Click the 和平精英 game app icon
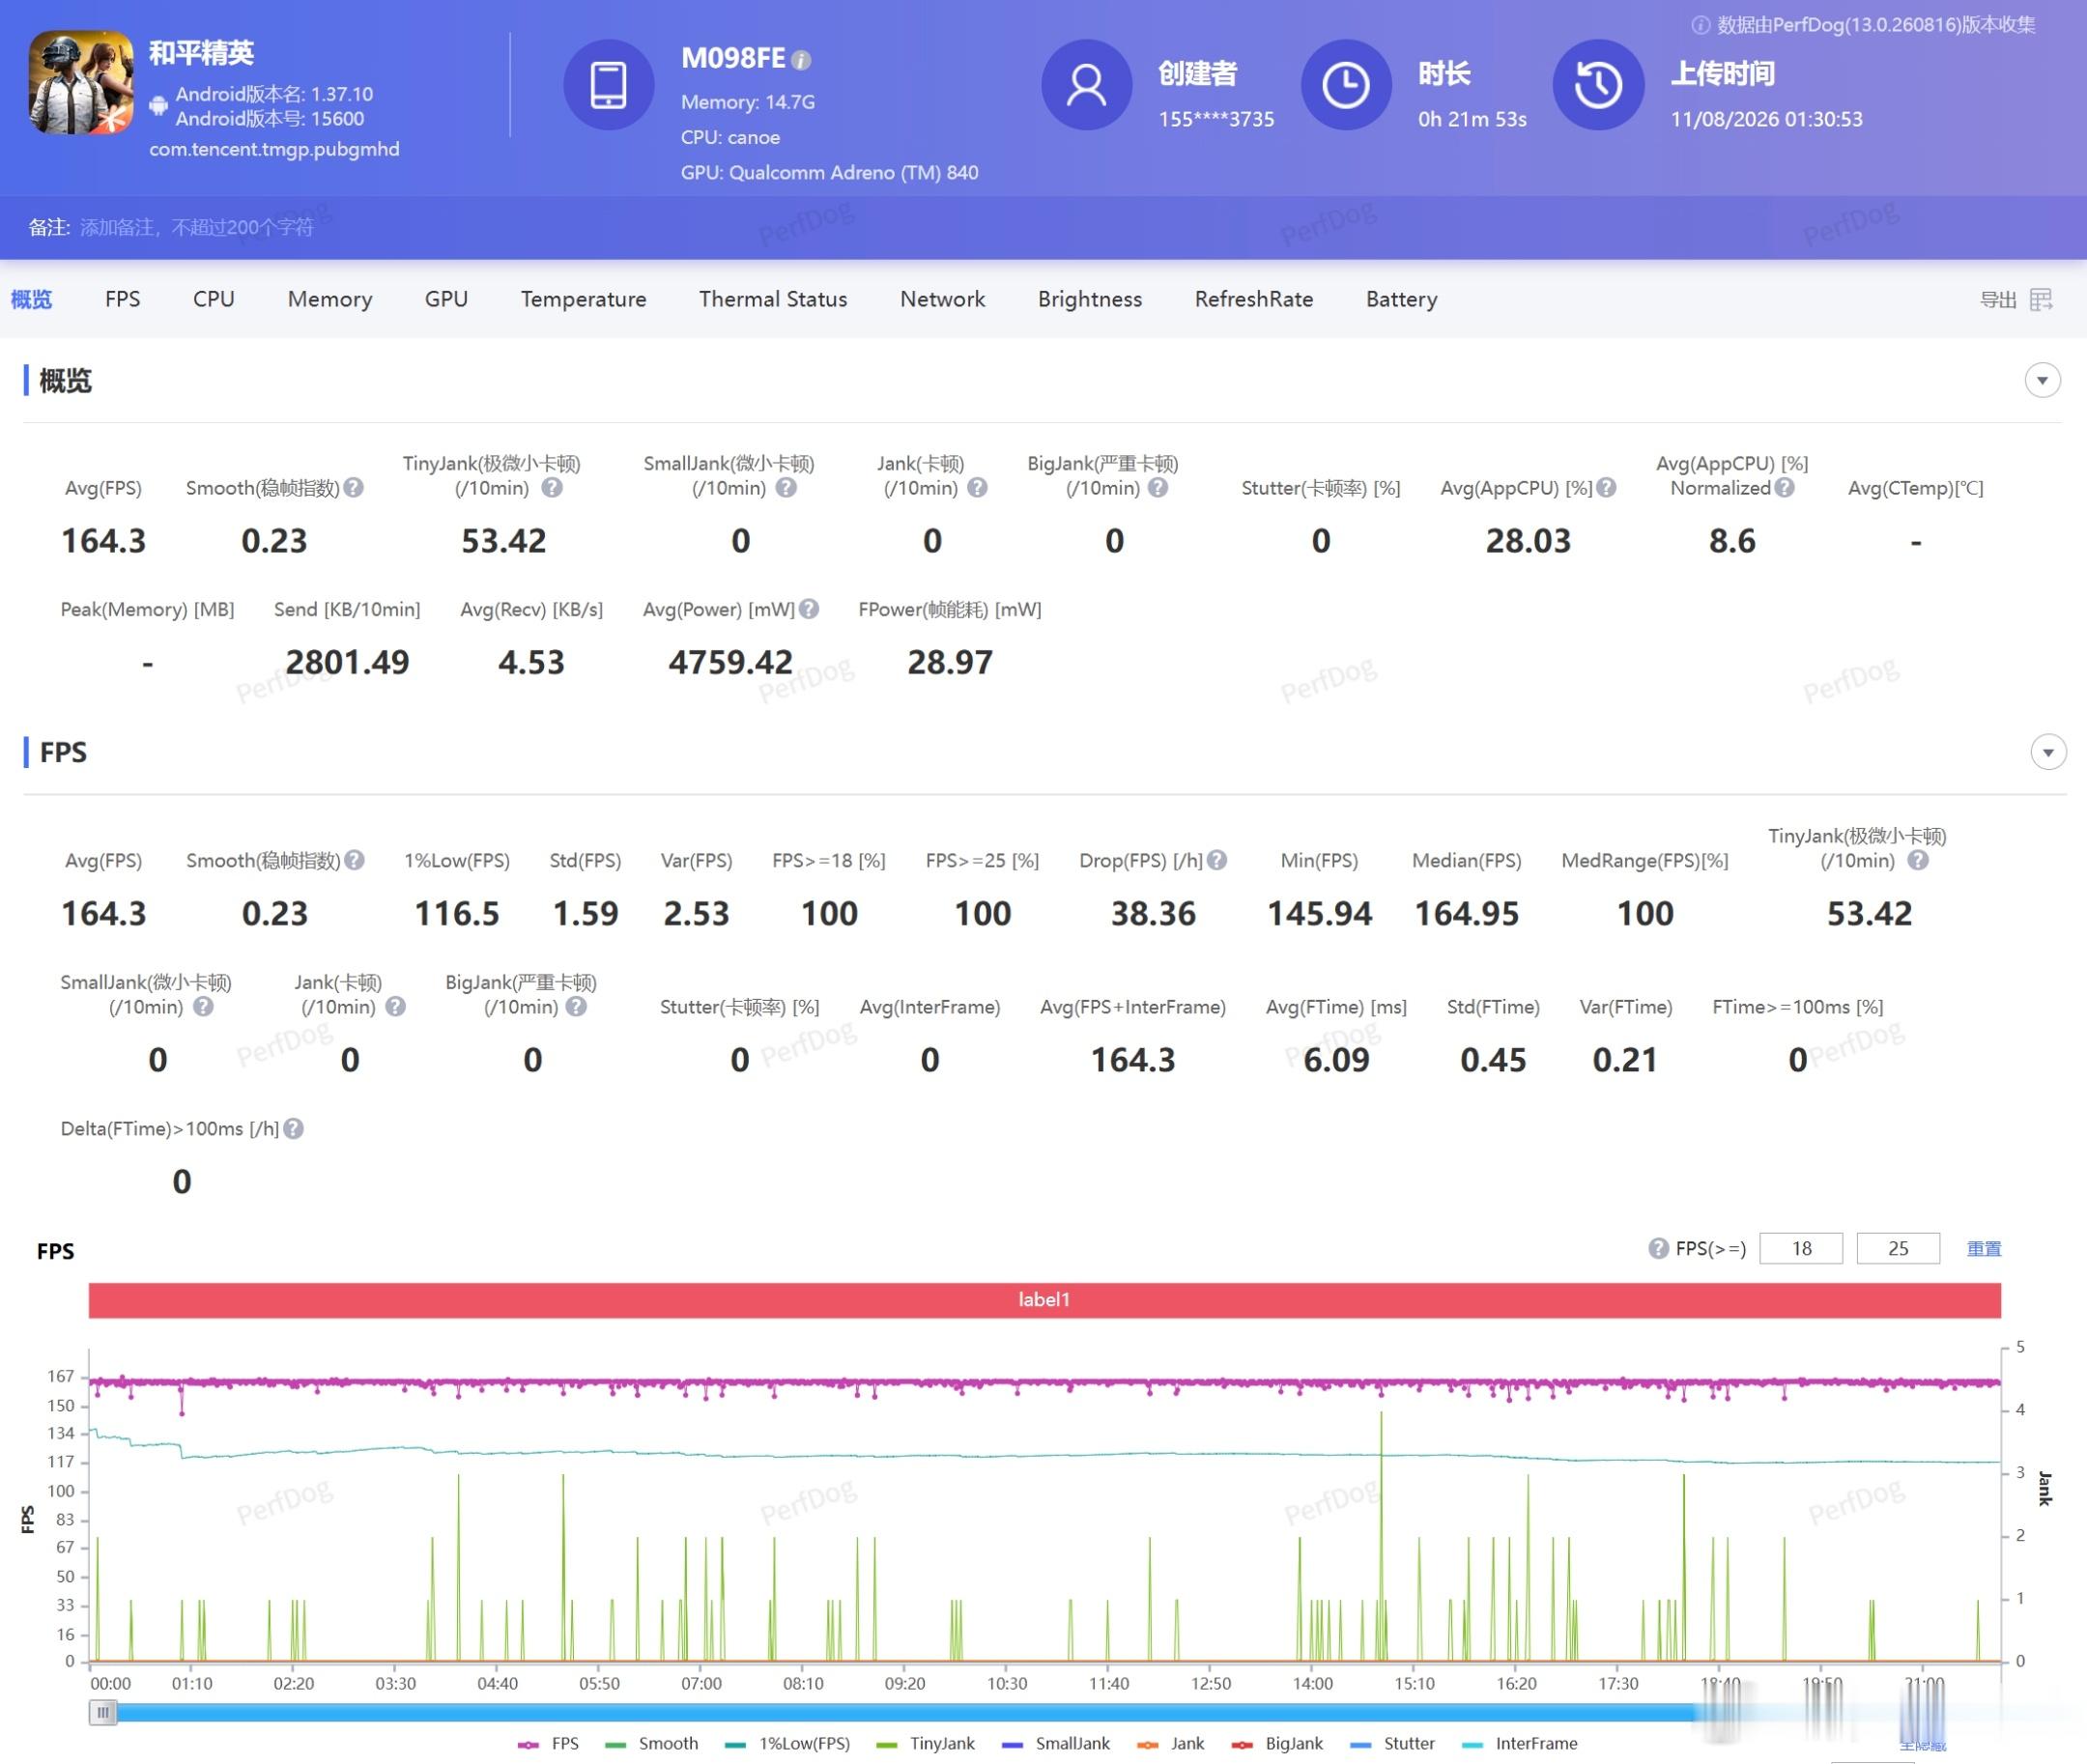The image size is (2087, 1764). point(81,82)
